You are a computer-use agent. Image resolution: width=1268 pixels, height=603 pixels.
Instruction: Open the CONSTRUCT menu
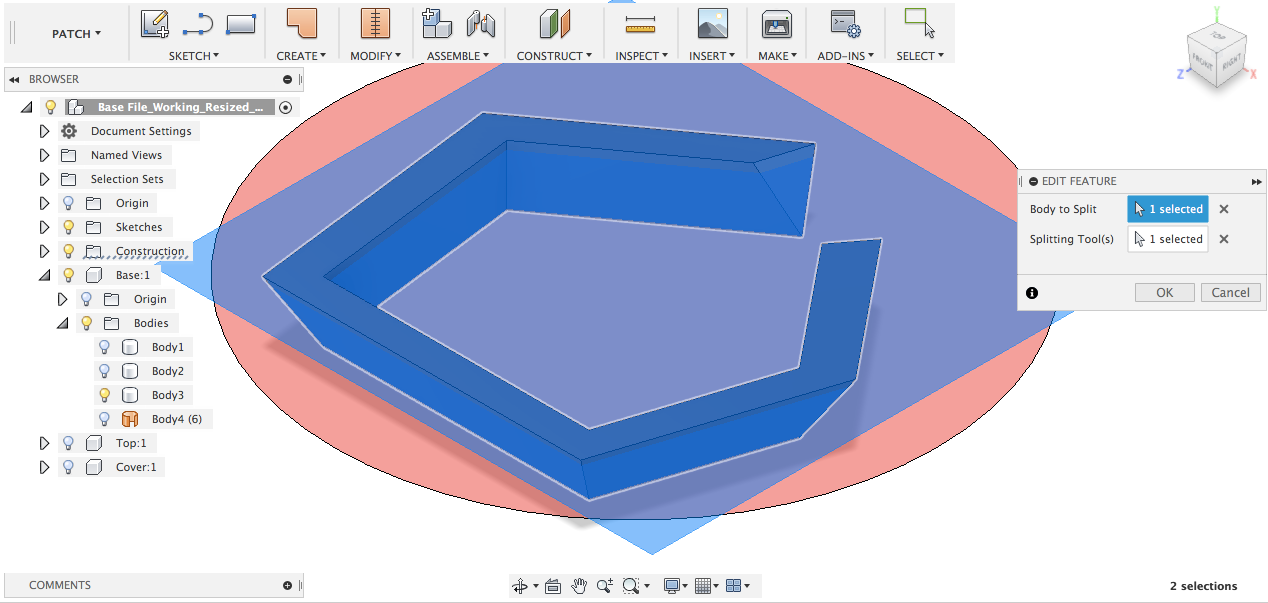(x=554, y=56)
